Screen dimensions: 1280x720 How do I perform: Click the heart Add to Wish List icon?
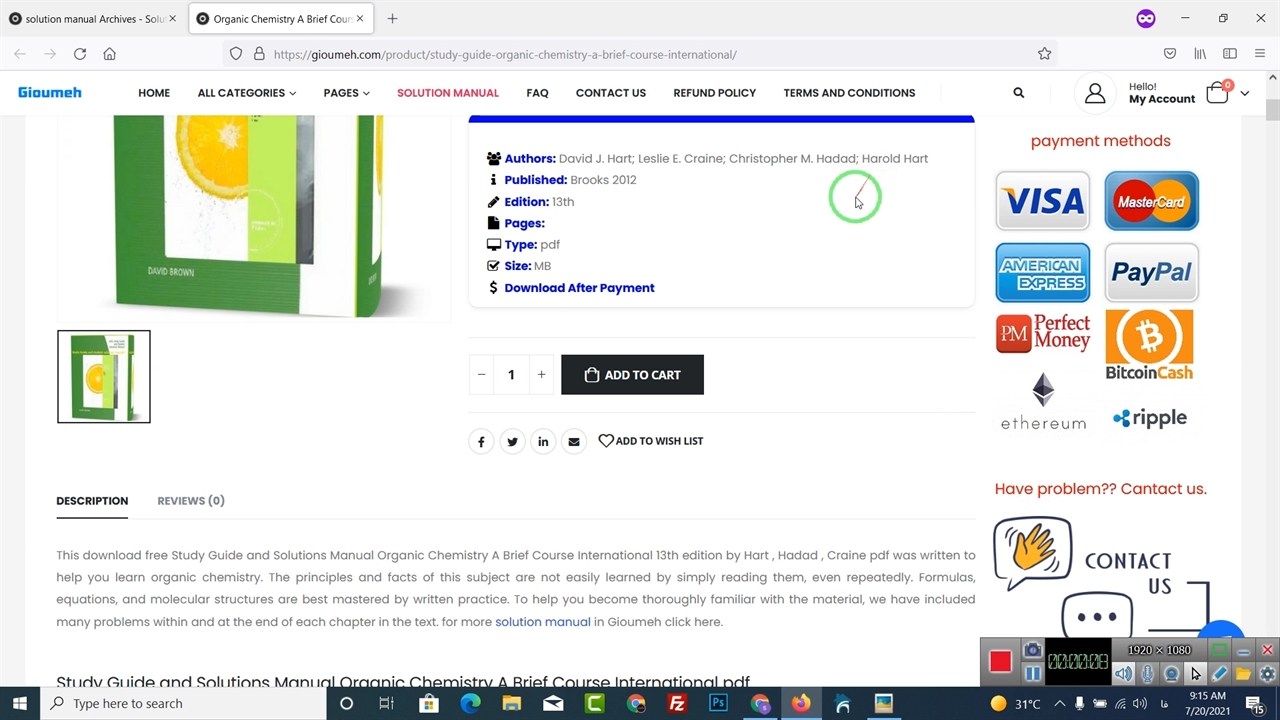point(606,440)
